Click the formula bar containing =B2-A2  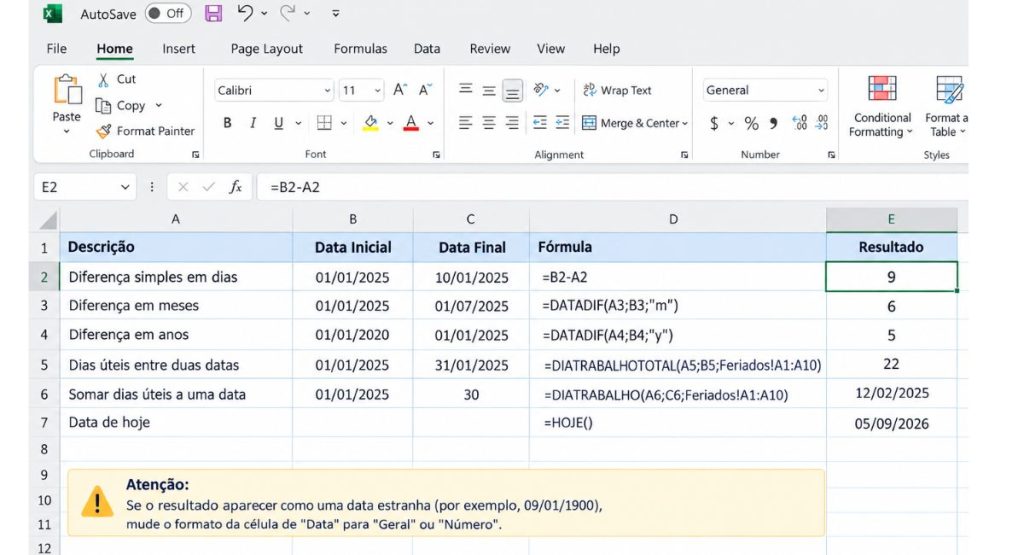(613, 187)
